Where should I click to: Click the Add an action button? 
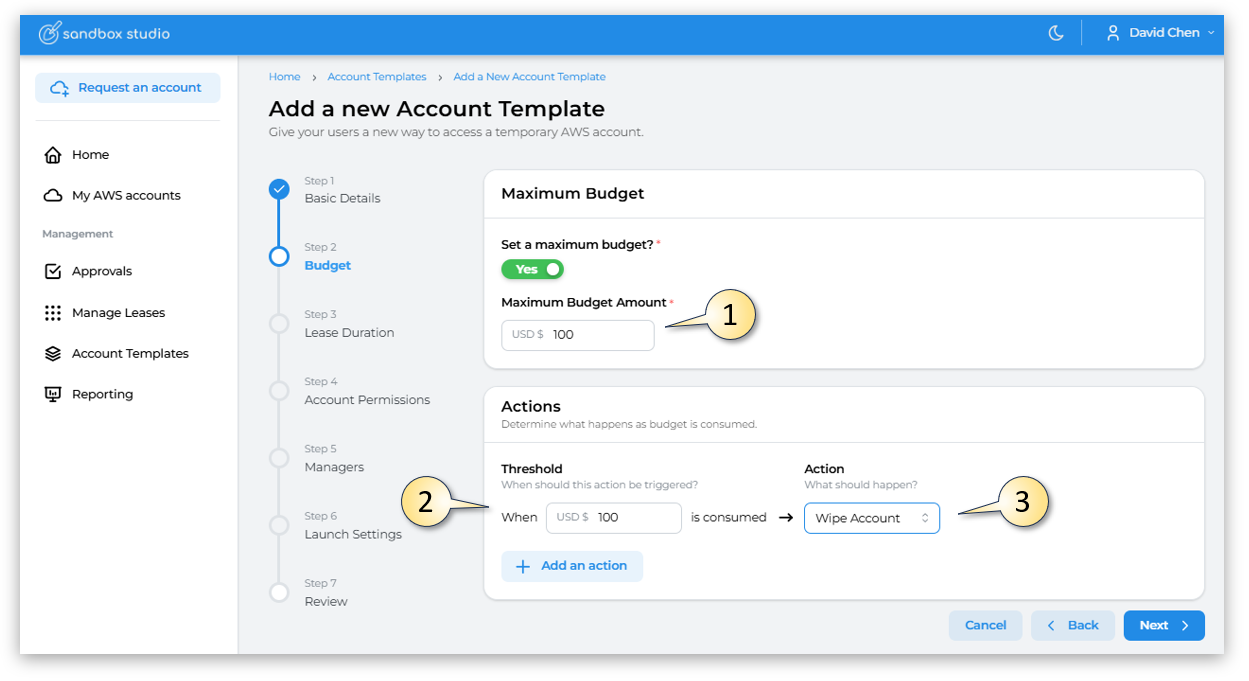click(572, 566)
